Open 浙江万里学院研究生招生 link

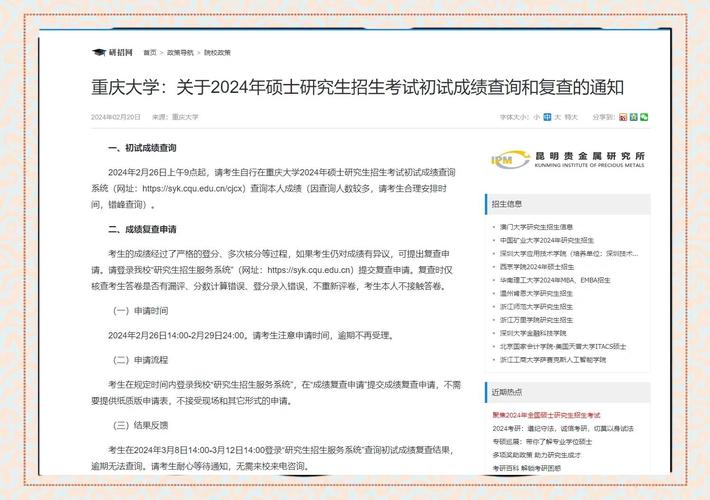click(536, 320)
